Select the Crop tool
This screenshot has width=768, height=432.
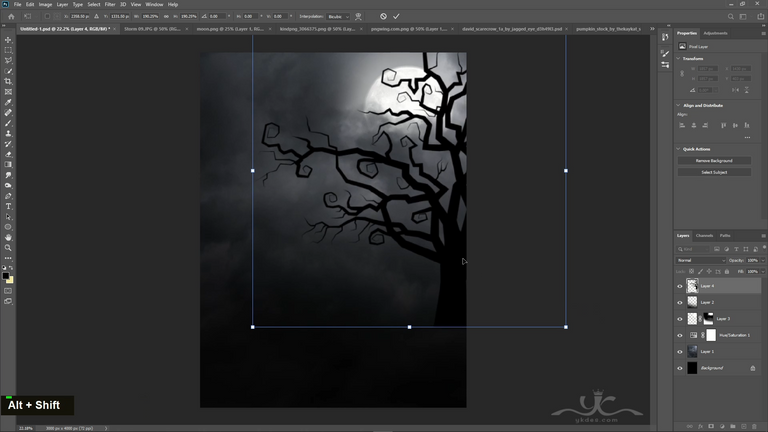coord(8,81)
